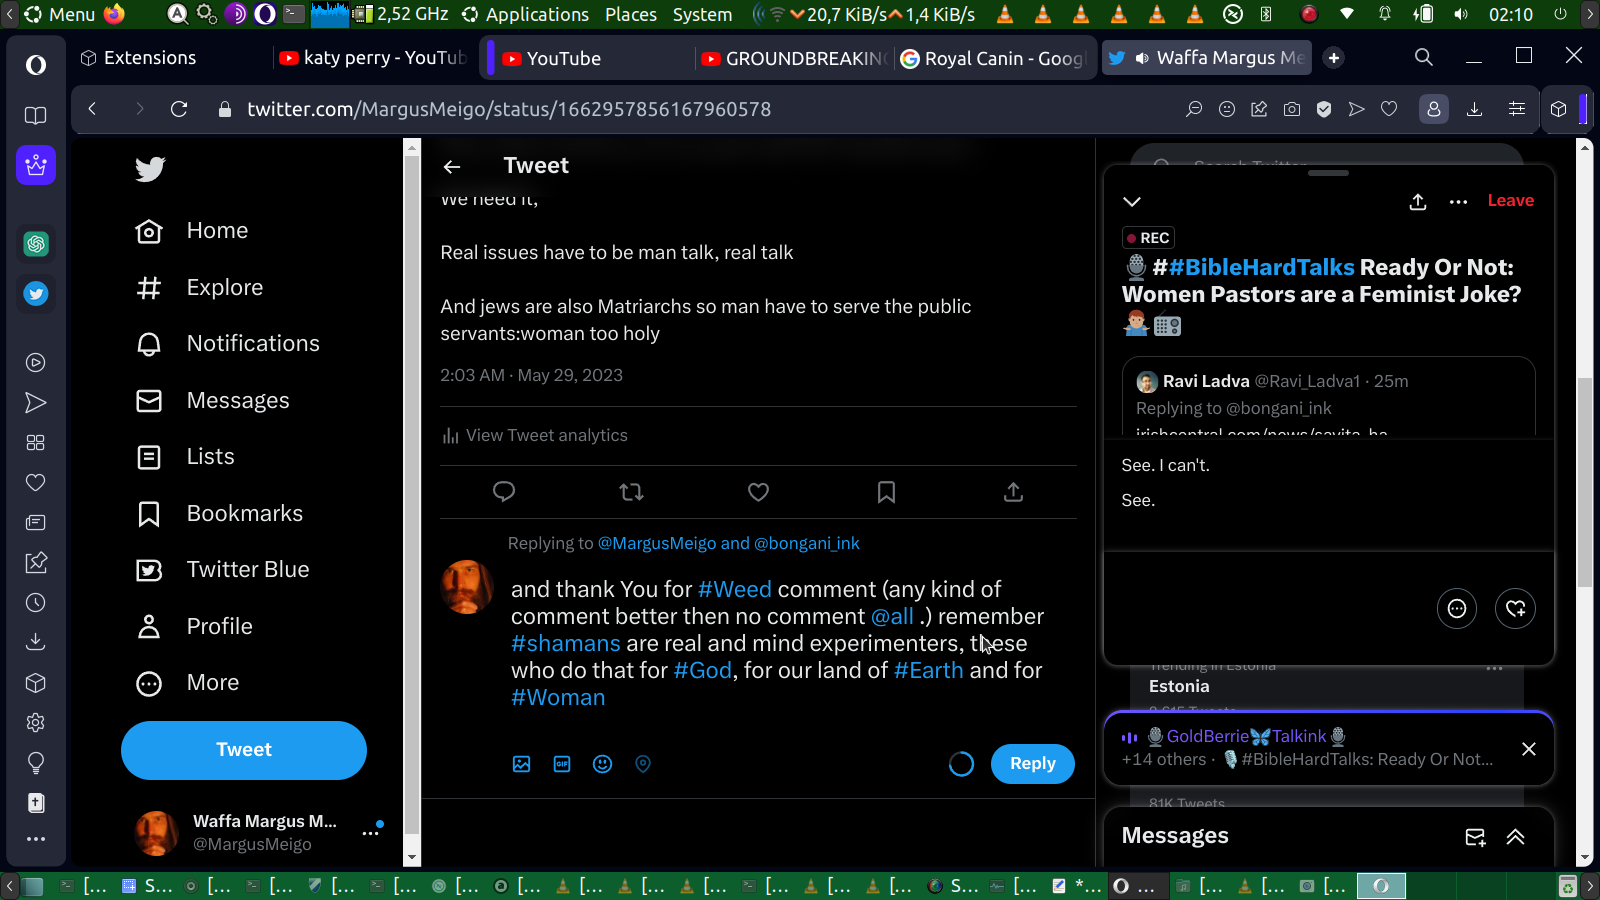Screen dimensions: 1600x900
Task: Bookmark the tweet using the bookmark icon
Action: (x=886, y=492)
